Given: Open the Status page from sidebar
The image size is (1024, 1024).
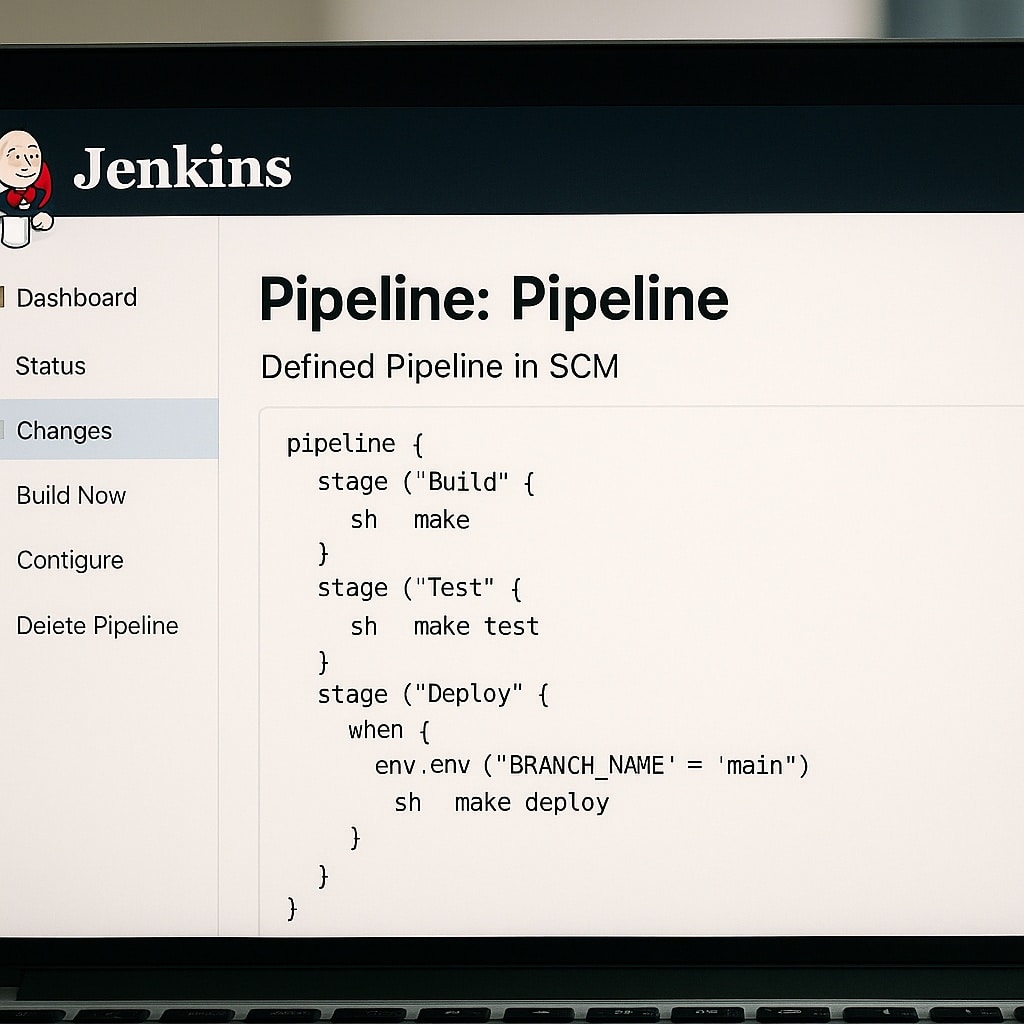Looking at the screenshot, I should [x=50, y=366].
